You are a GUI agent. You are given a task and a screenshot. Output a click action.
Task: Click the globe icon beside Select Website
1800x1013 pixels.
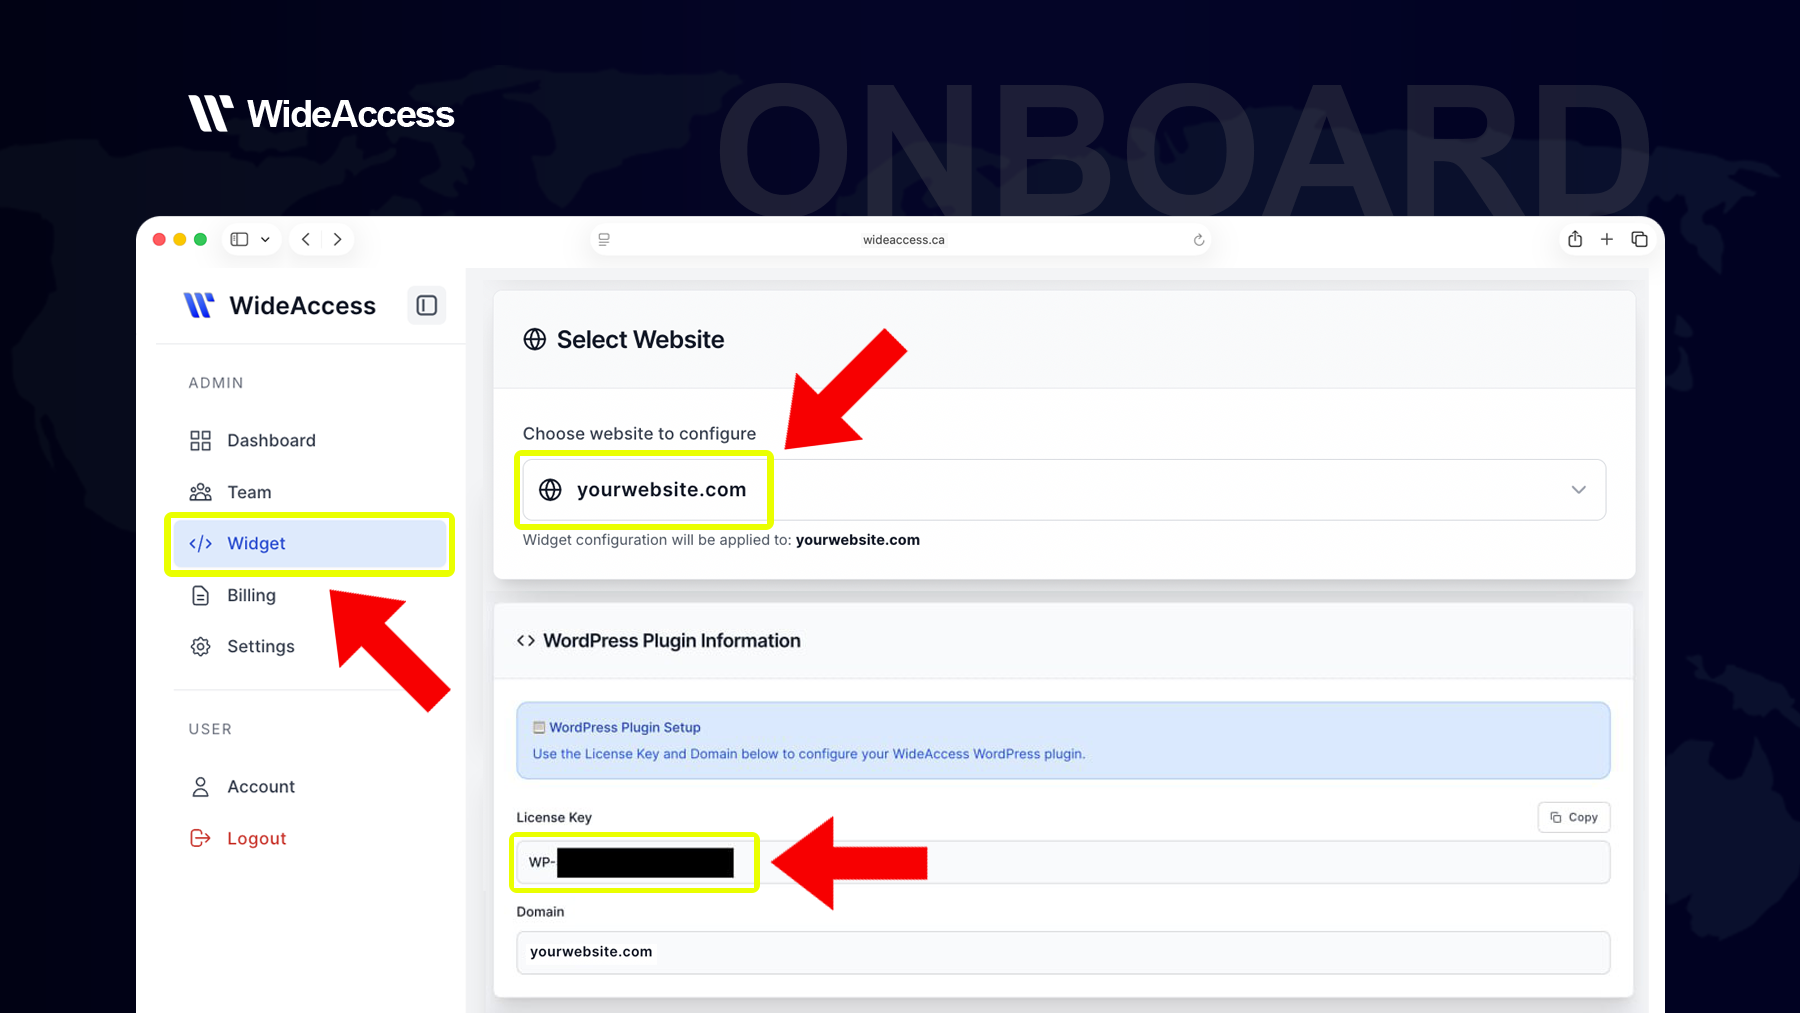coord(536,340)
